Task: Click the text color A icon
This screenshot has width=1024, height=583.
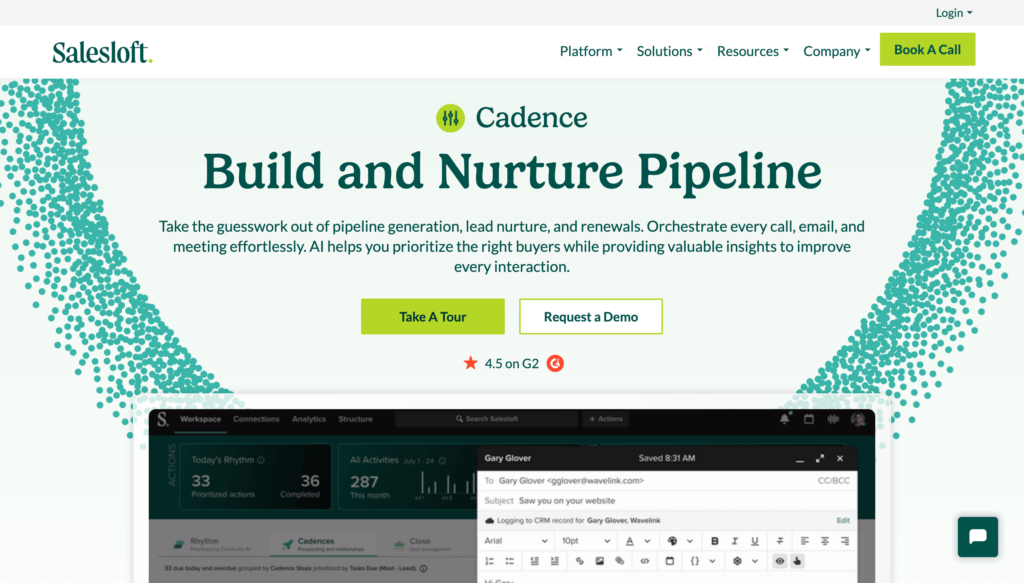Action: click(630, 541)
